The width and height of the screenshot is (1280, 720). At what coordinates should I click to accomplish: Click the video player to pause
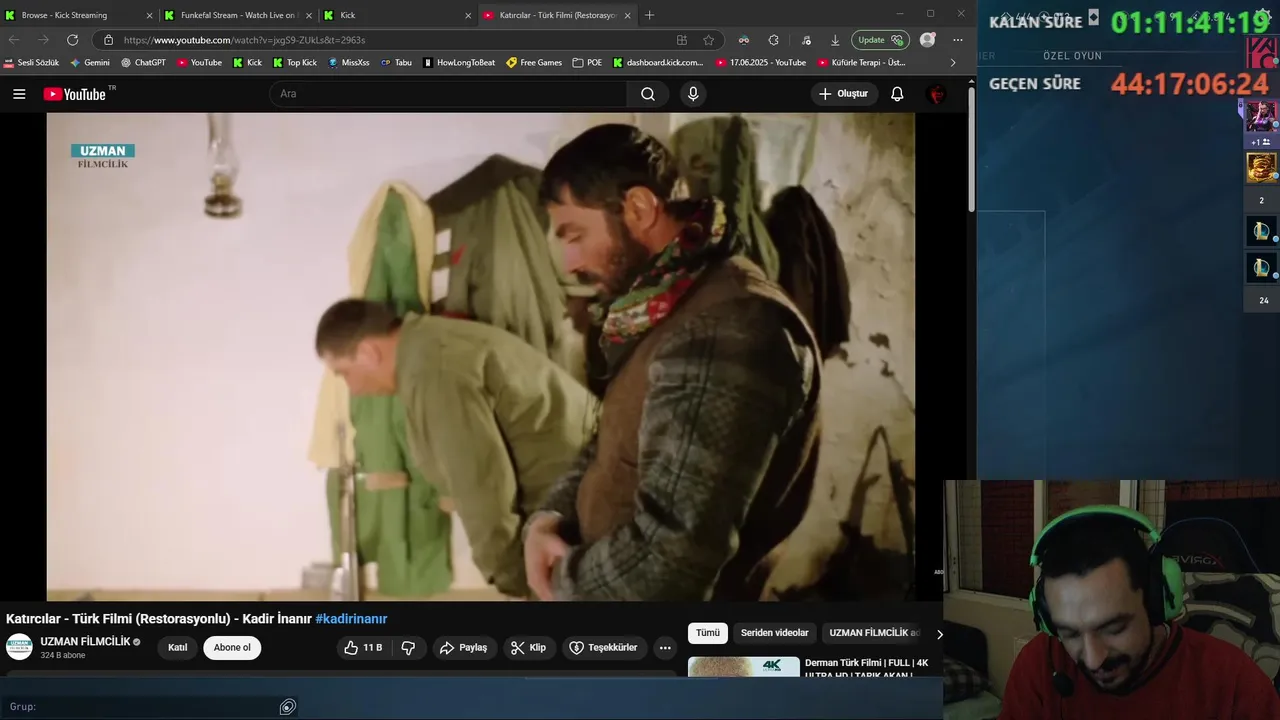(480, 356)
